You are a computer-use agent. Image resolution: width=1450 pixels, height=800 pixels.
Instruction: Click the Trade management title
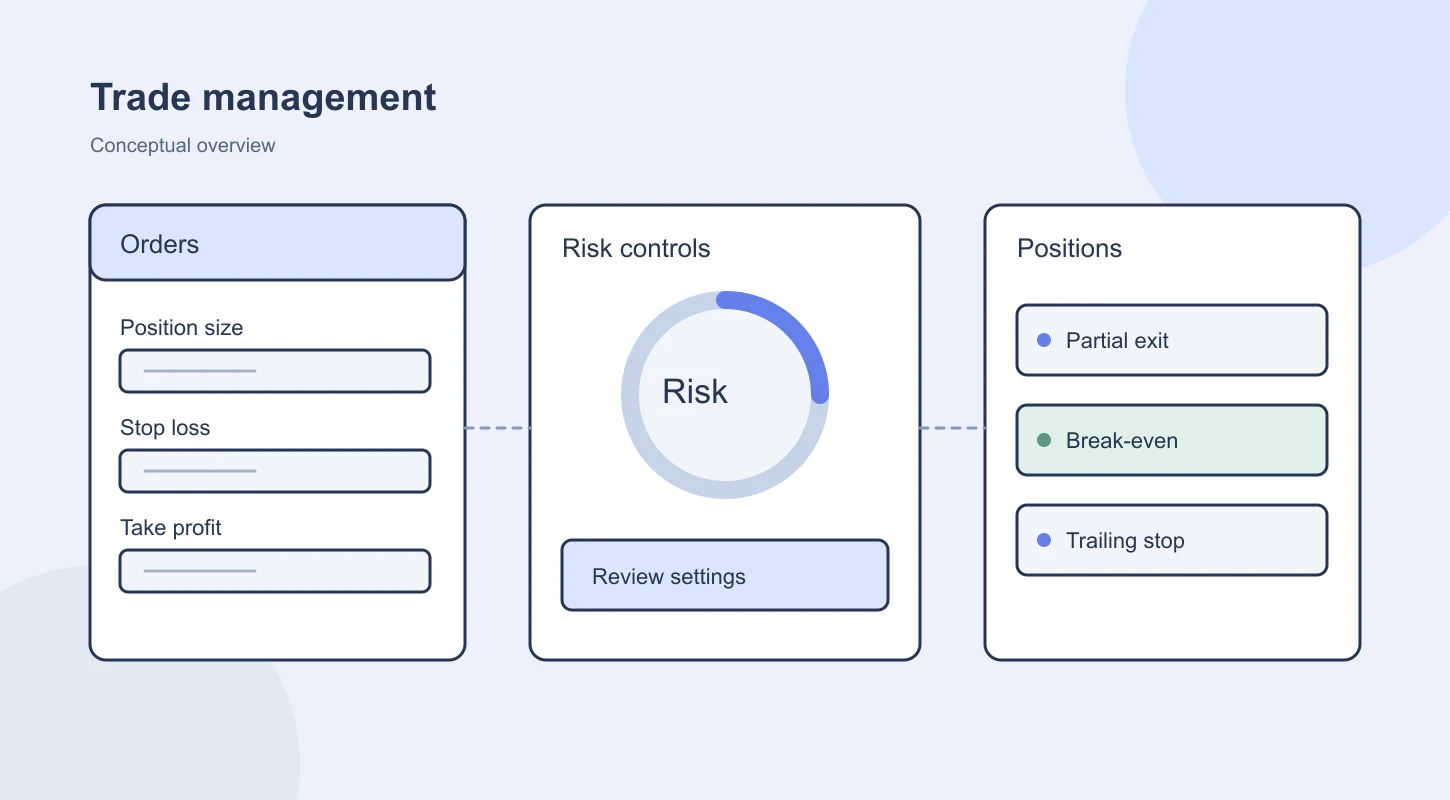263,97
